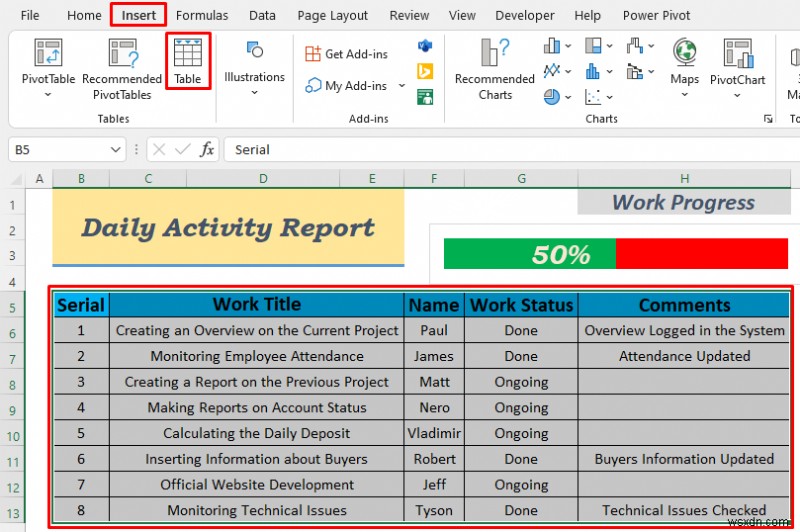The image size is (800, 532).
Task: Click the Waterfall chart icon
Action: click(x=634, y=46)
